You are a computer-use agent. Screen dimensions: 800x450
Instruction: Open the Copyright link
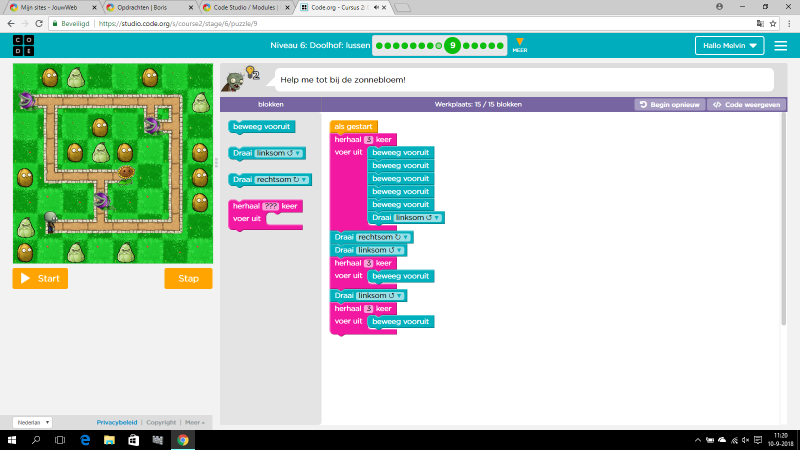click(x=161, y=422)
